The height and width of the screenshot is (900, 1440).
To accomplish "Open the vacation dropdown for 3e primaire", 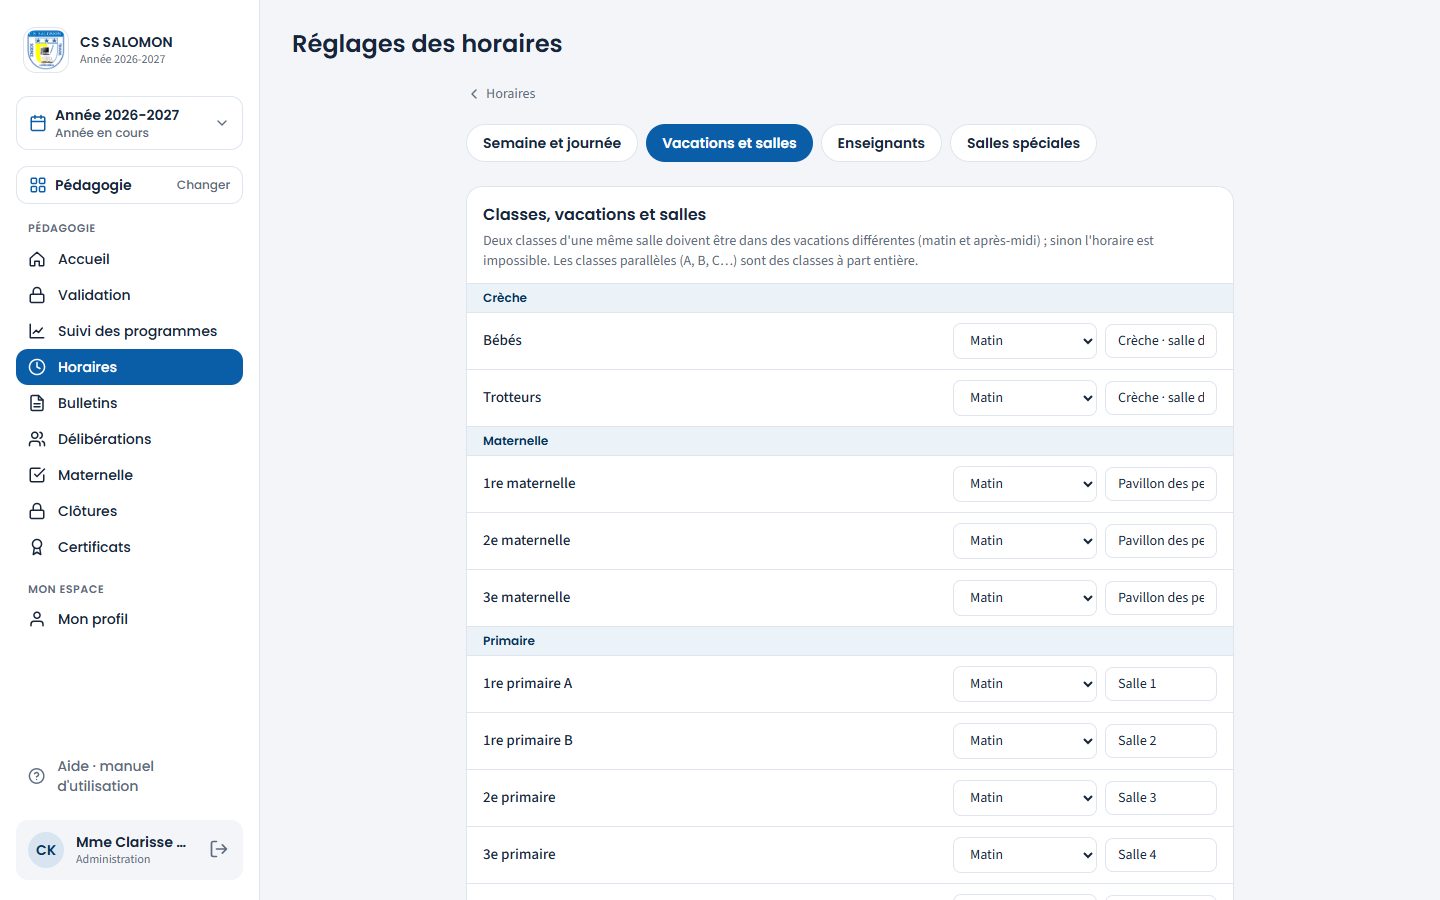I will tap(1025, 855).
